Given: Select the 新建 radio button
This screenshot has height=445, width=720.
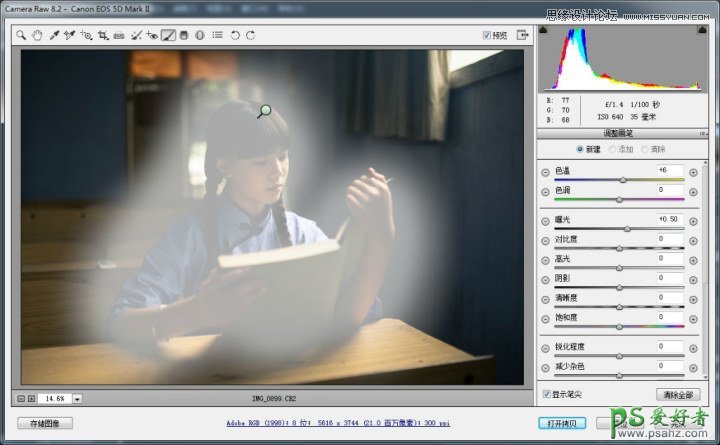Looking at the screenshot, I should click(x=580, y=149).
